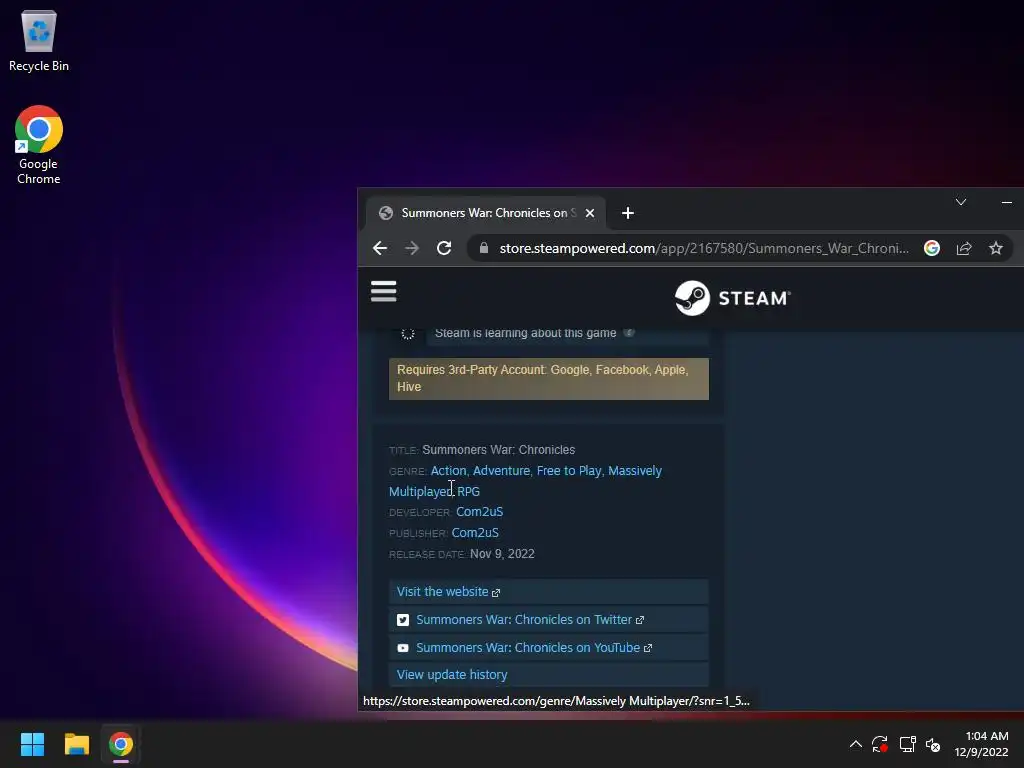The height and width of the screenshot is (768, 1024).
Task: Click the address bar URL
Action: coord(704,248)
